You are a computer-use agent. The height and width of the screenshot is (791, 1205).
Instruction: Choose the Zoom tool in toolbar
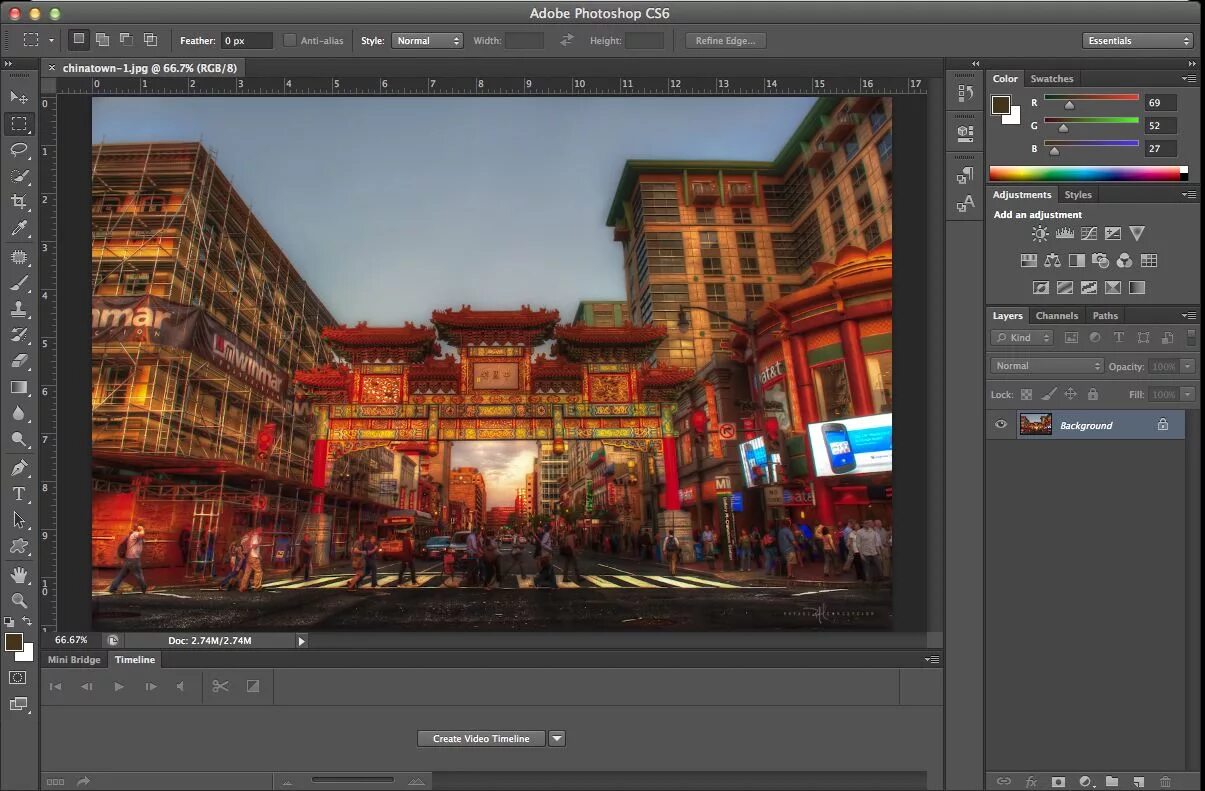[19, 600]
